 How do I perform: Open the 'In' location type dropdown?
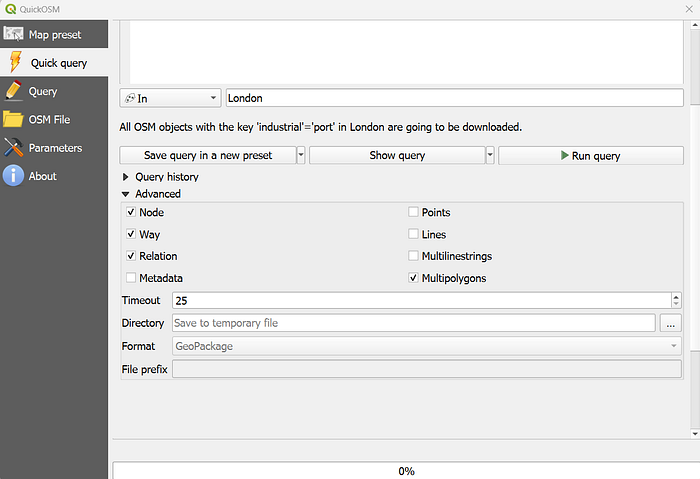[170, 98]
